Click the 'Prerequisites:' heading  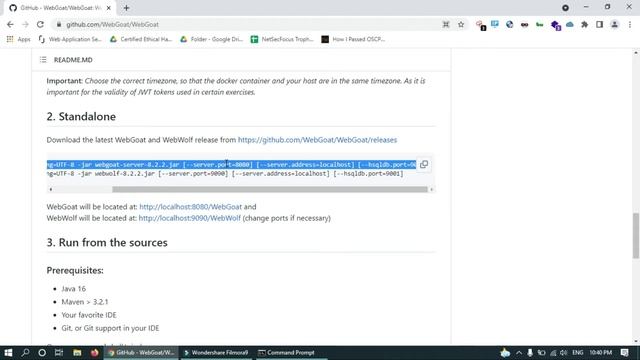point(75,270)
